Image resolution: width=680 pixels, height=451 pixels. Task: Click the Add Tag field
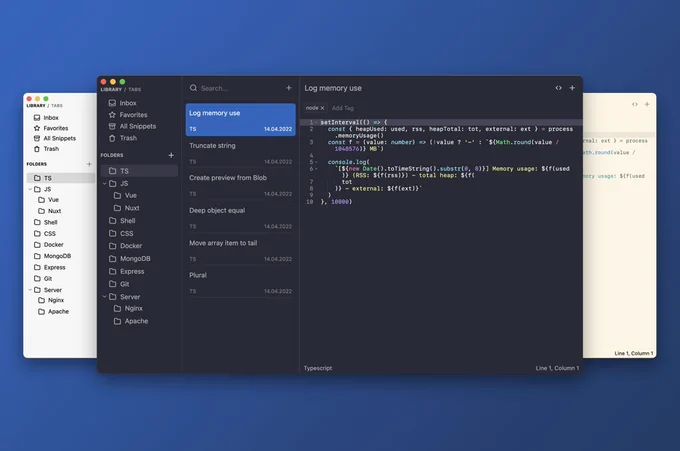click(x=343, y=108)
